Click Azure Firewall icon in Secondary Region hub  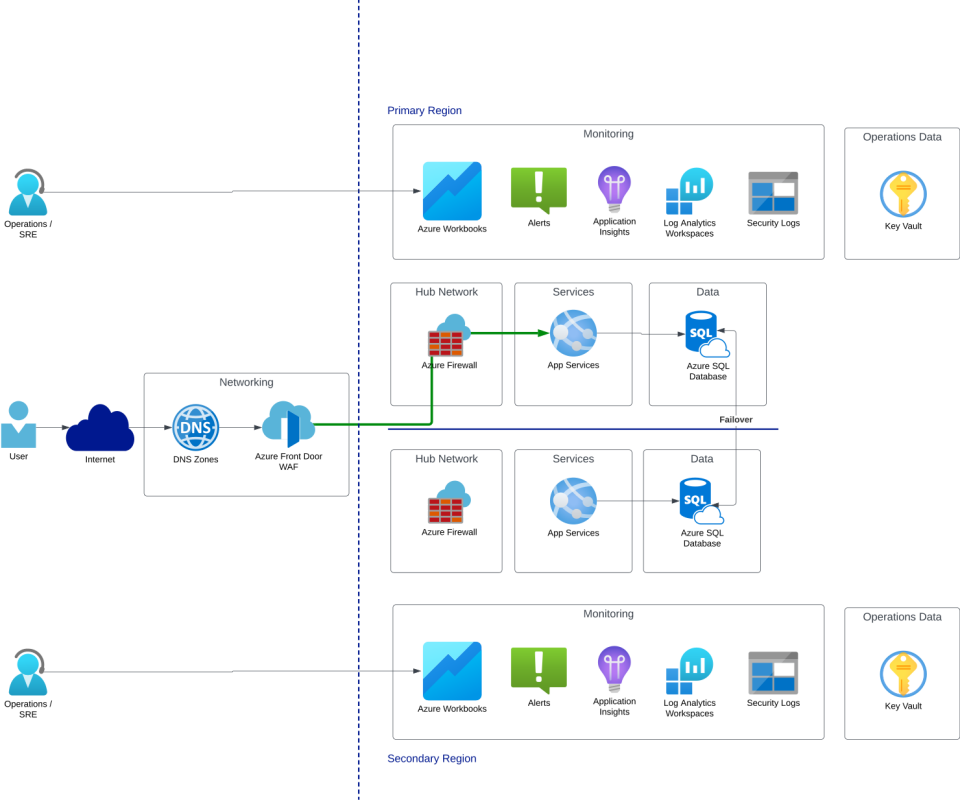click(x=449, y=502)
